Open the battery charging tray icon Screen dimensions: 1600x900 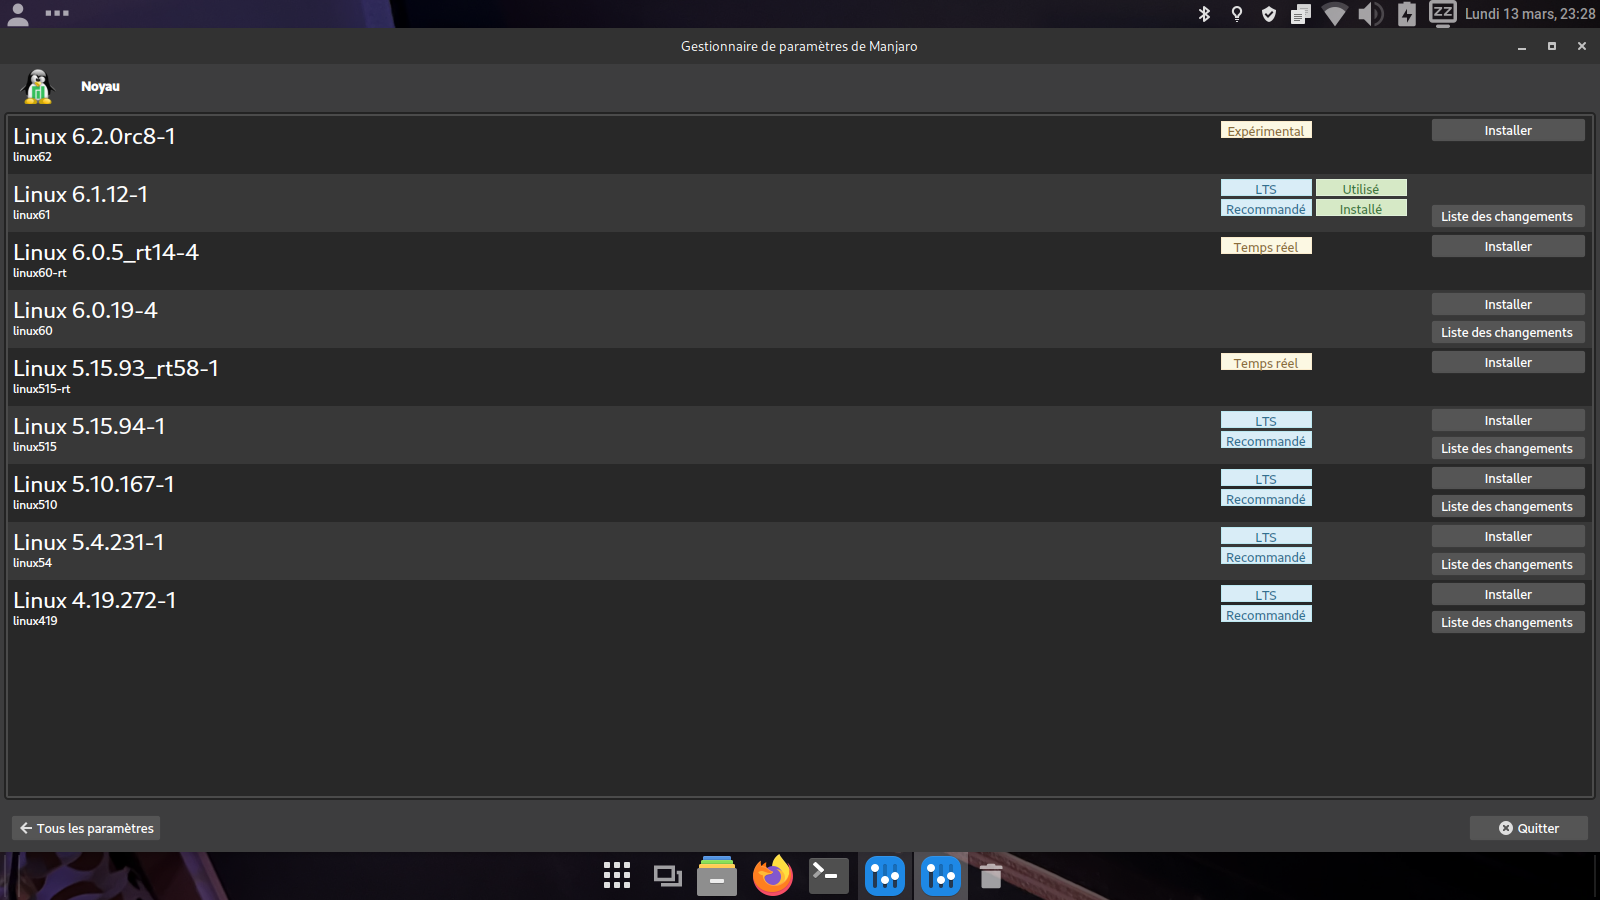coord(1407,14)
